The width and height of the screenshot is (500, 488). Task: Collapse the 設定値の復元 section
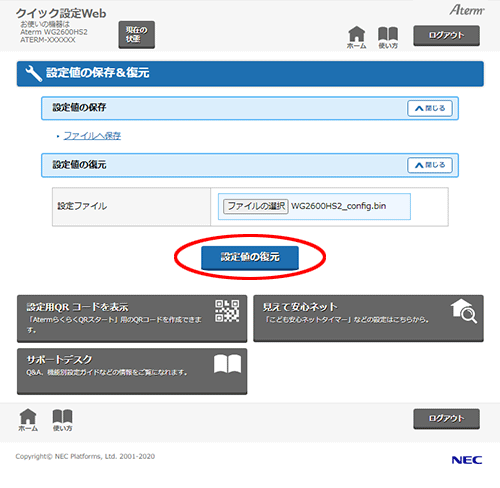coord(430,165)
